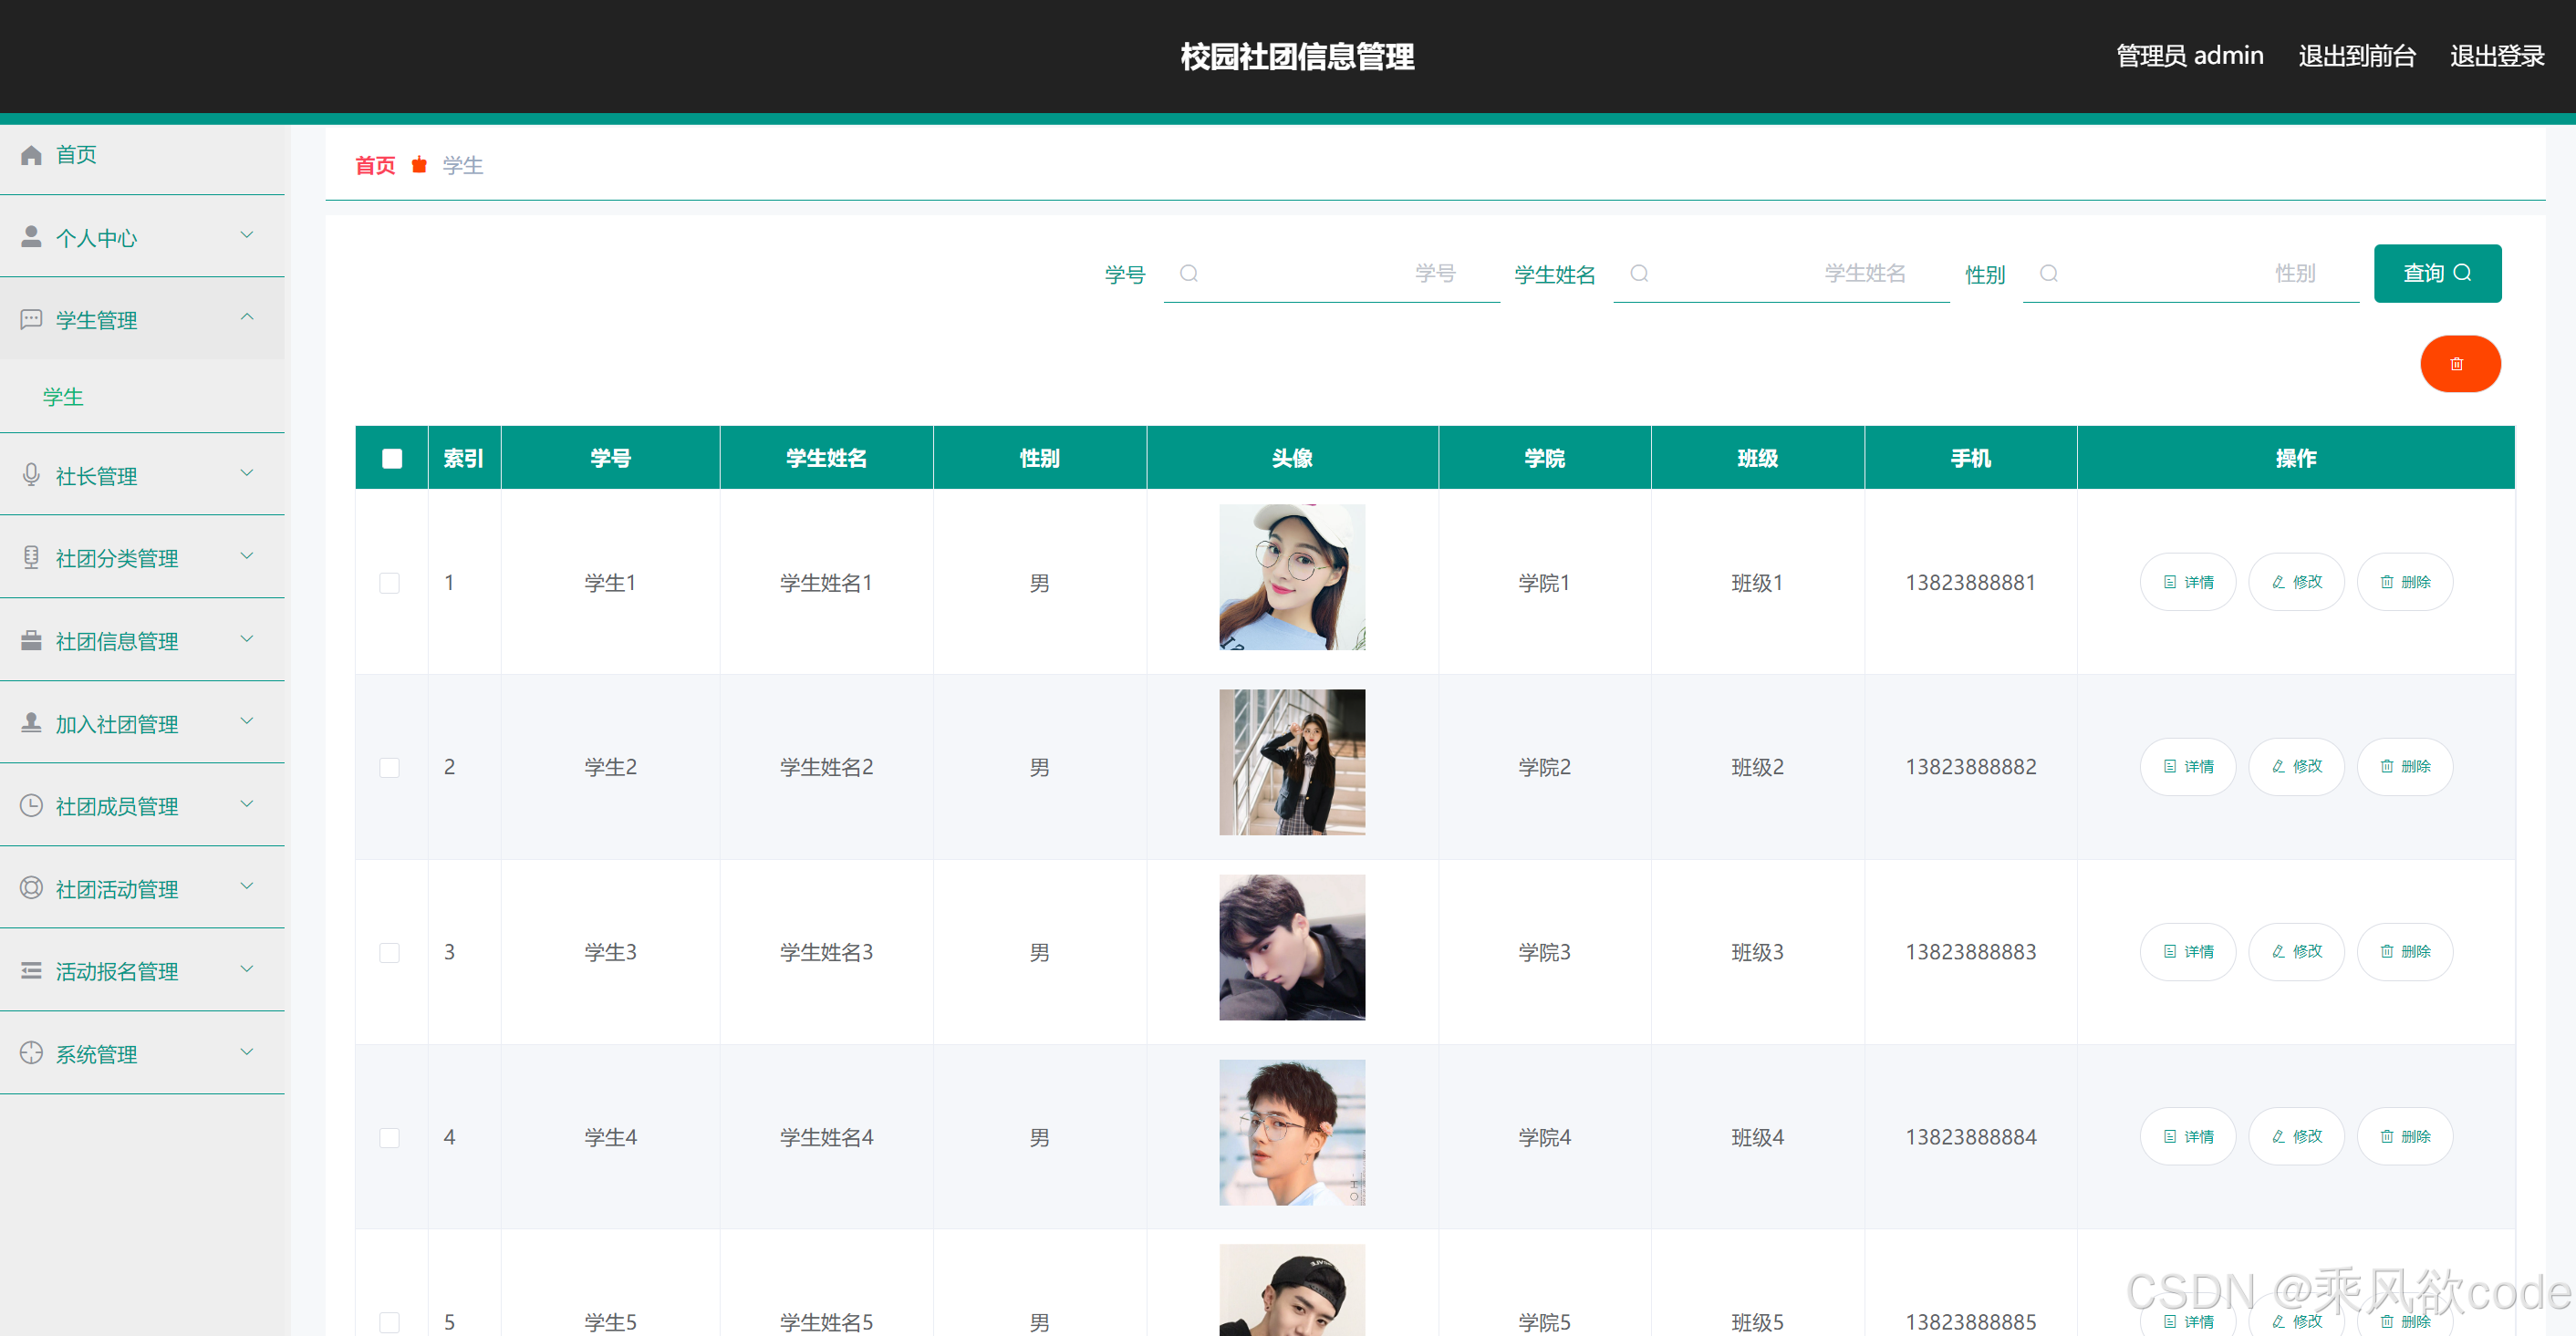Toggle the select-all checkbox in the table header
Image resolution: width=2576 pixels, height=1336 pixels.
[x=392, y=458]
